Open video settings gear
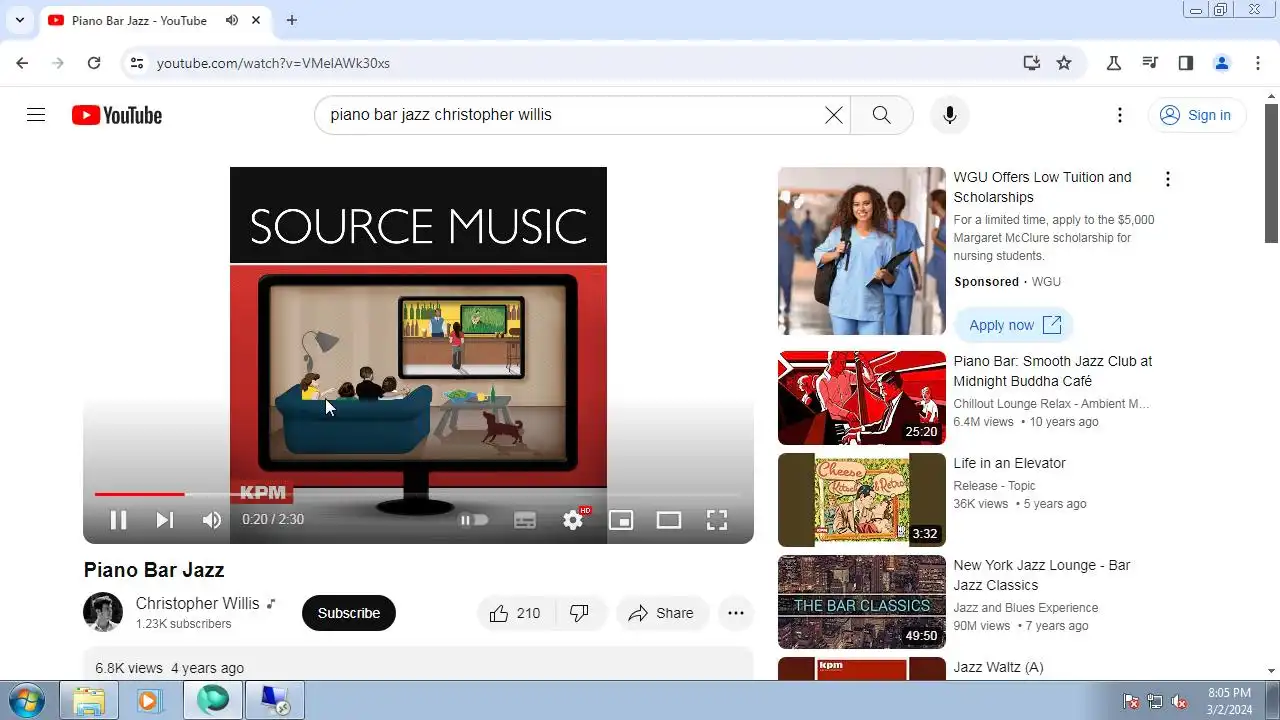 pyautogui.click(x=573, y=520)
